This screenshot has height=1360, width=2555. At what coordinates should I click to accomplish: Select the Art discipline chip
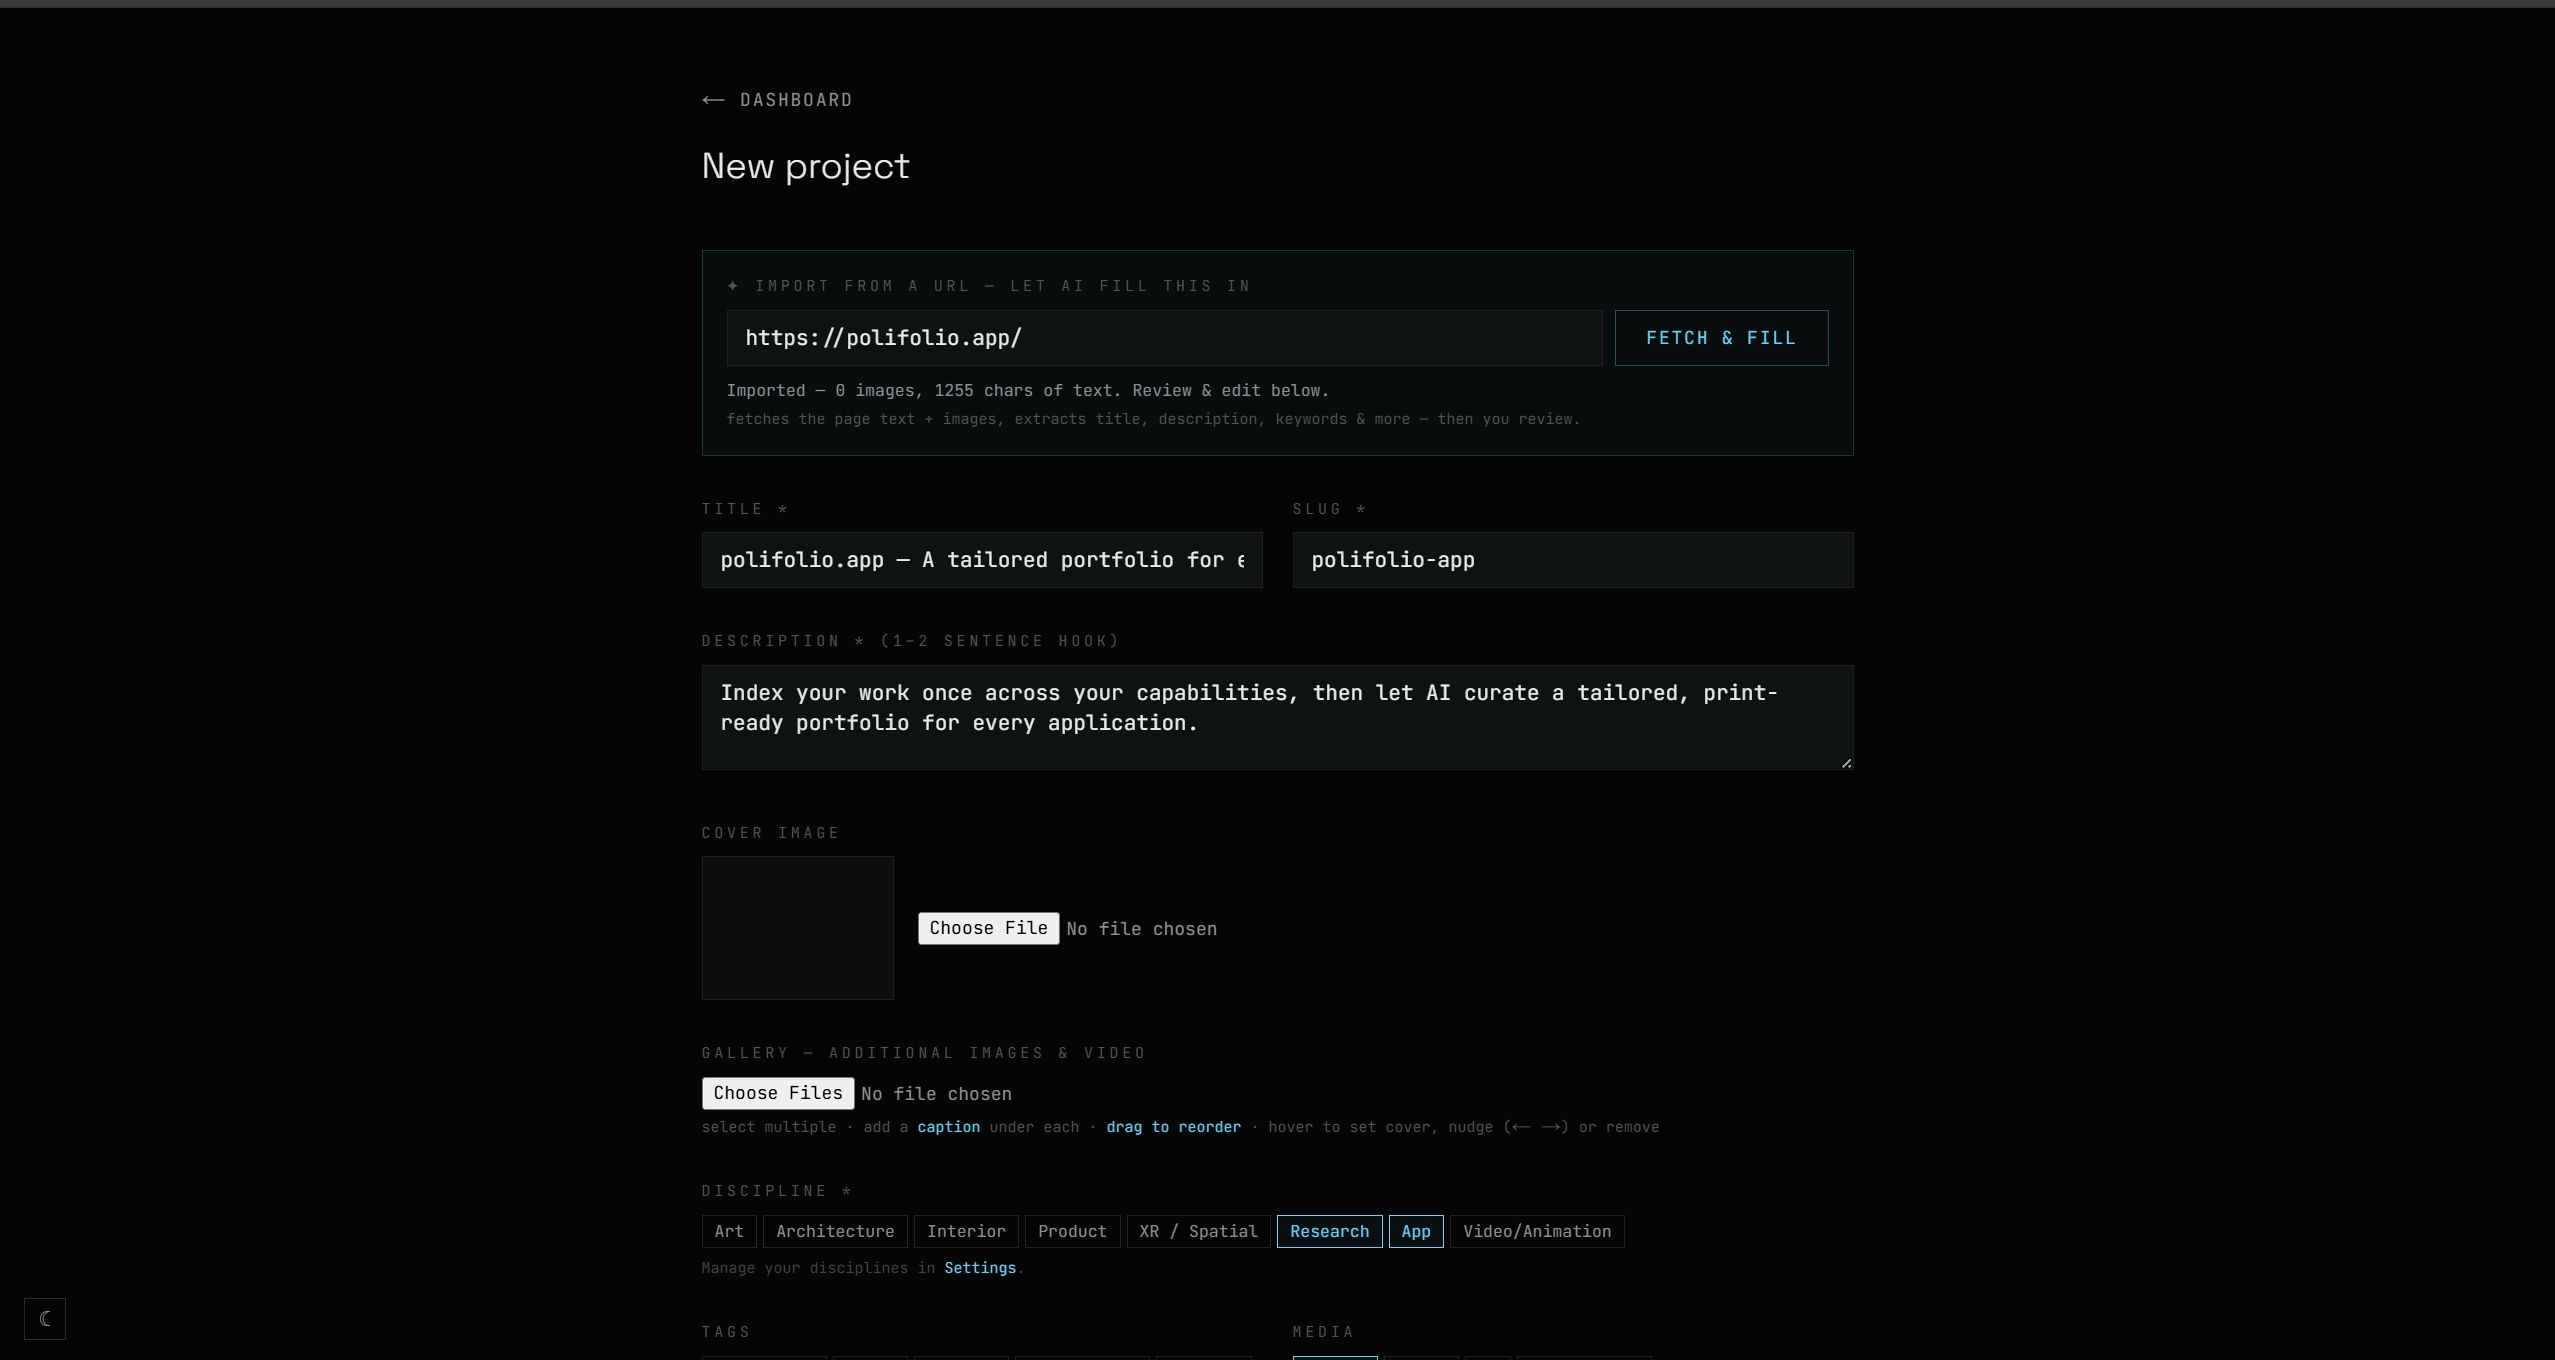pos(729,1231)
